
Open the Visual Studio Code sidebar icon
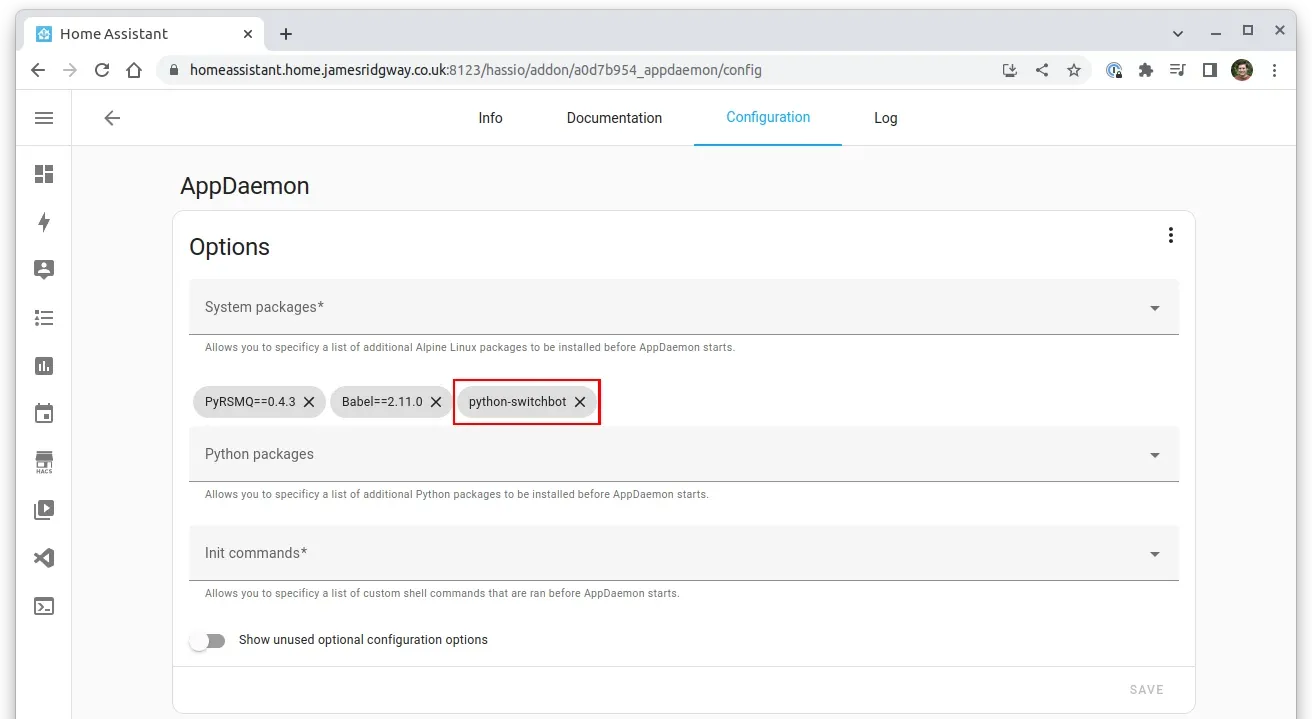pos(44,558)
